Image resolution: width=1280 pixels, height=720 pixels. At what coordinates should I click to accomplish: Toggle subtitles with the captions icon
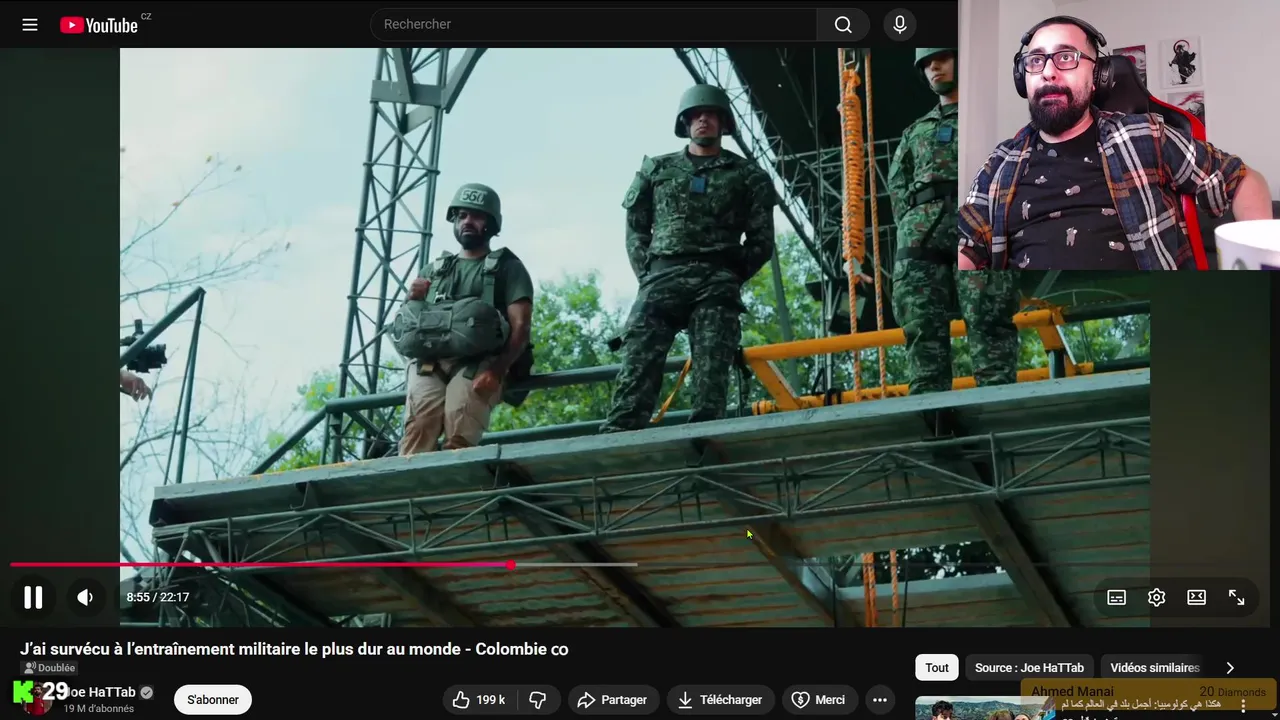pyautogui.click(x=1117, y=597)
